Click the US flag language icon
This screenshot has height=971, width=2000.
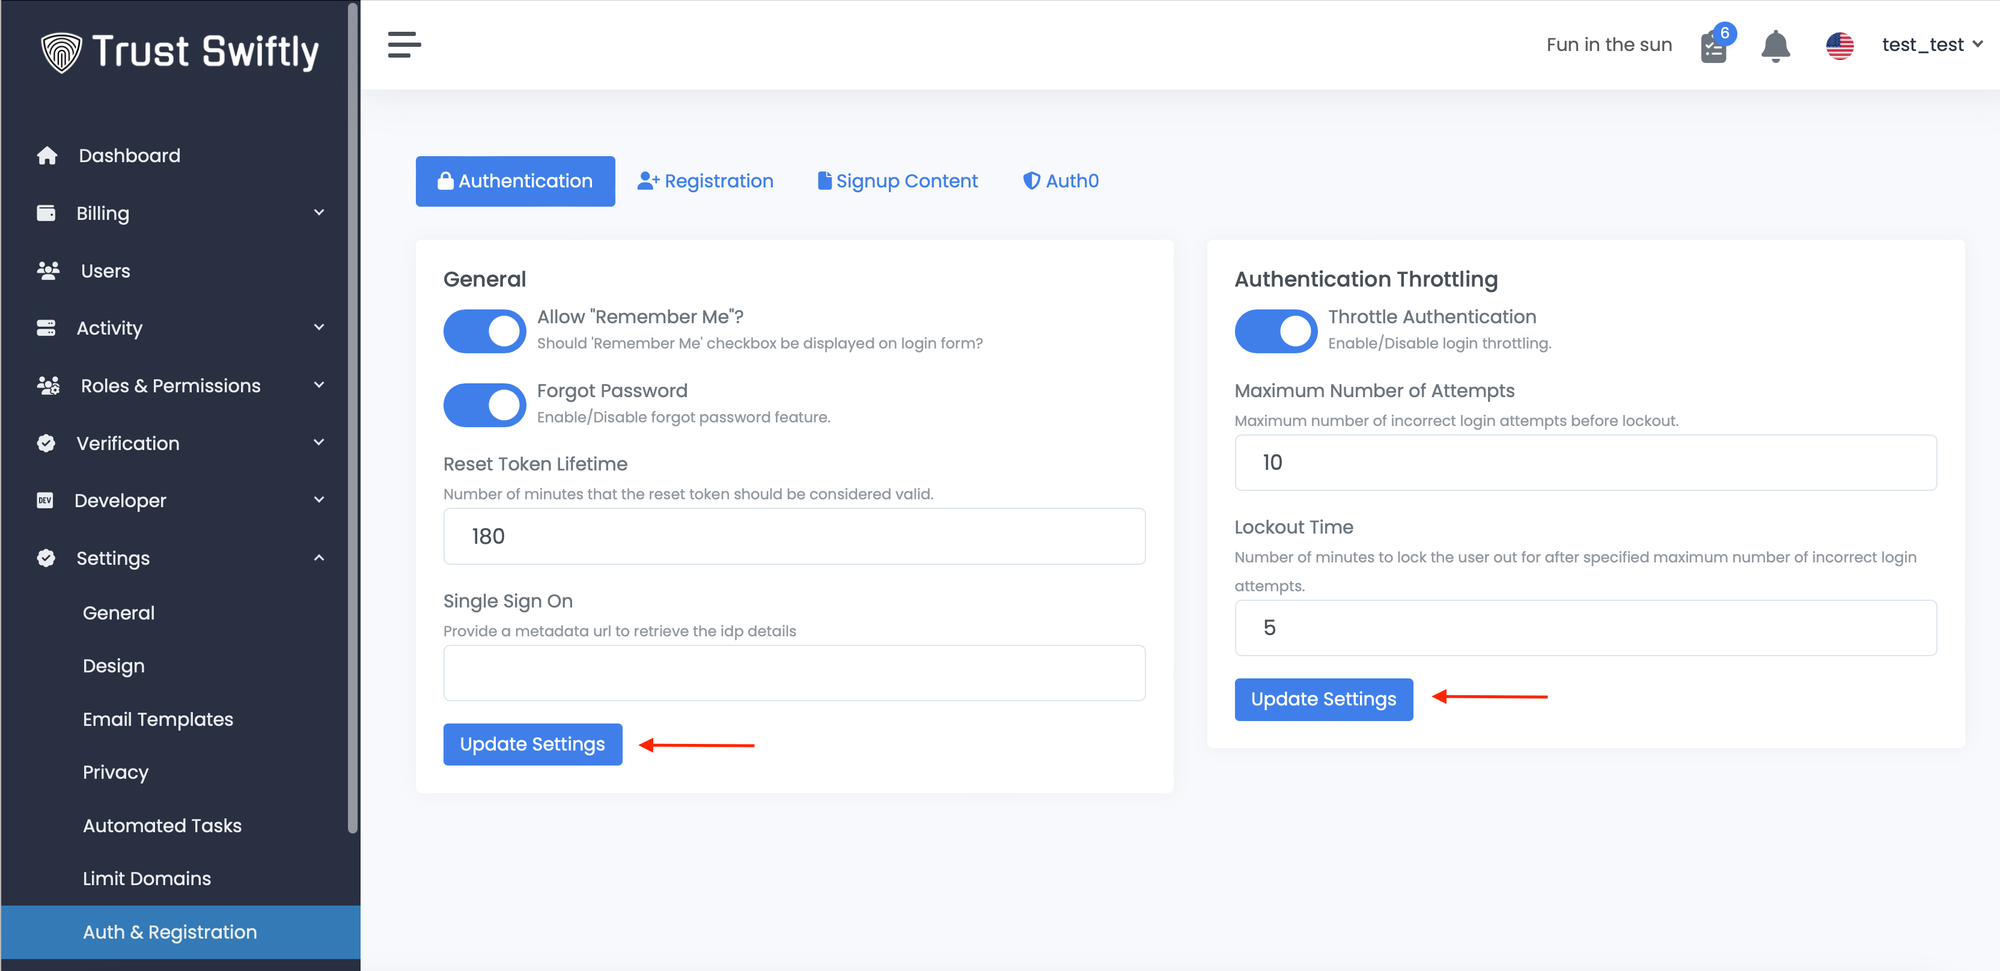pos(1839,46)
